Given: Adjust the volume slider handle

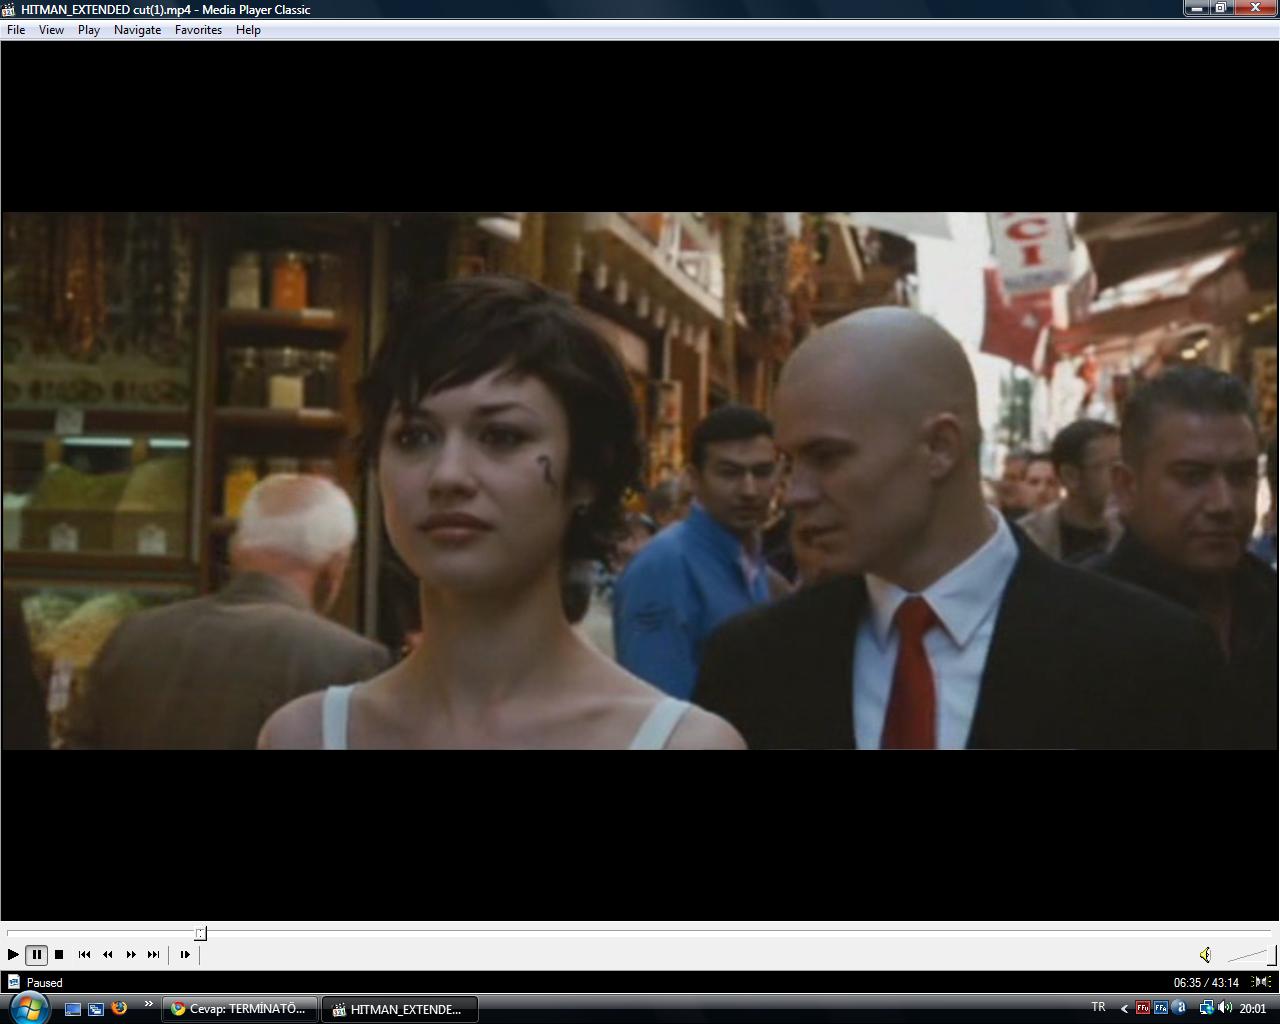Looking at the screenshot, I should coord(1272,955).
